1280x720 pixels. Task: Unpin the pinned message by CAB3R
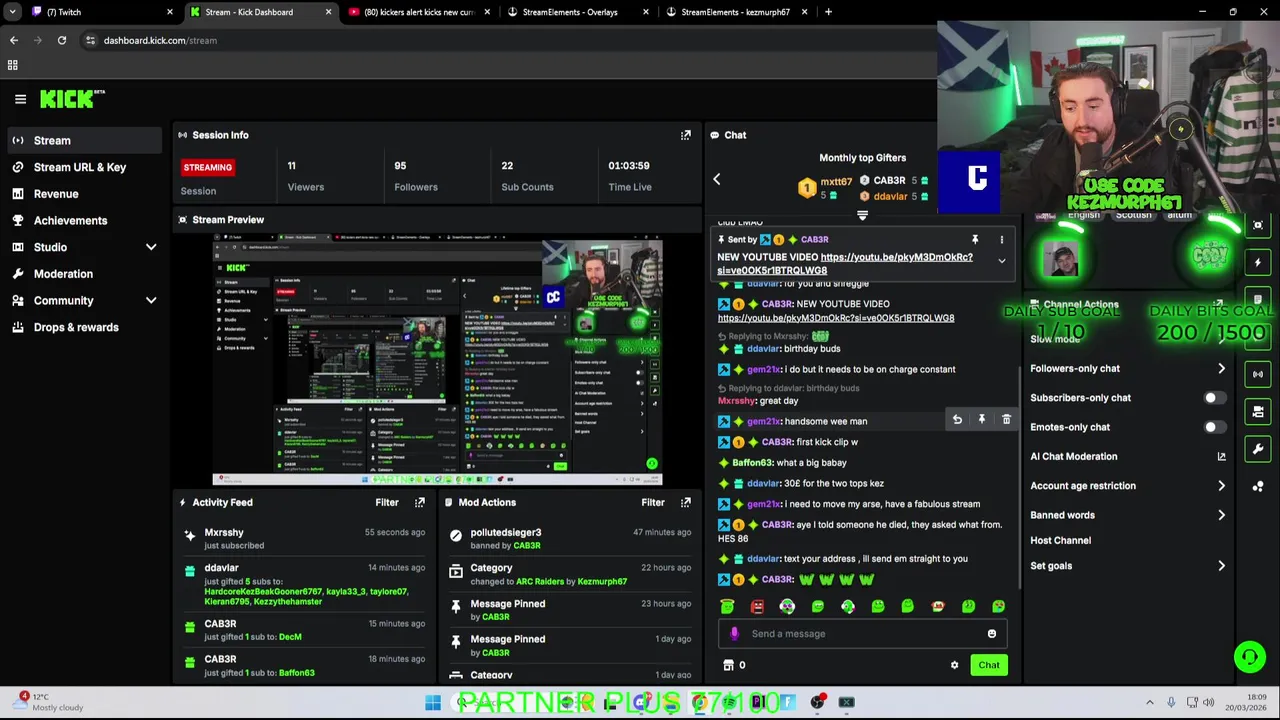click(975, 240)
